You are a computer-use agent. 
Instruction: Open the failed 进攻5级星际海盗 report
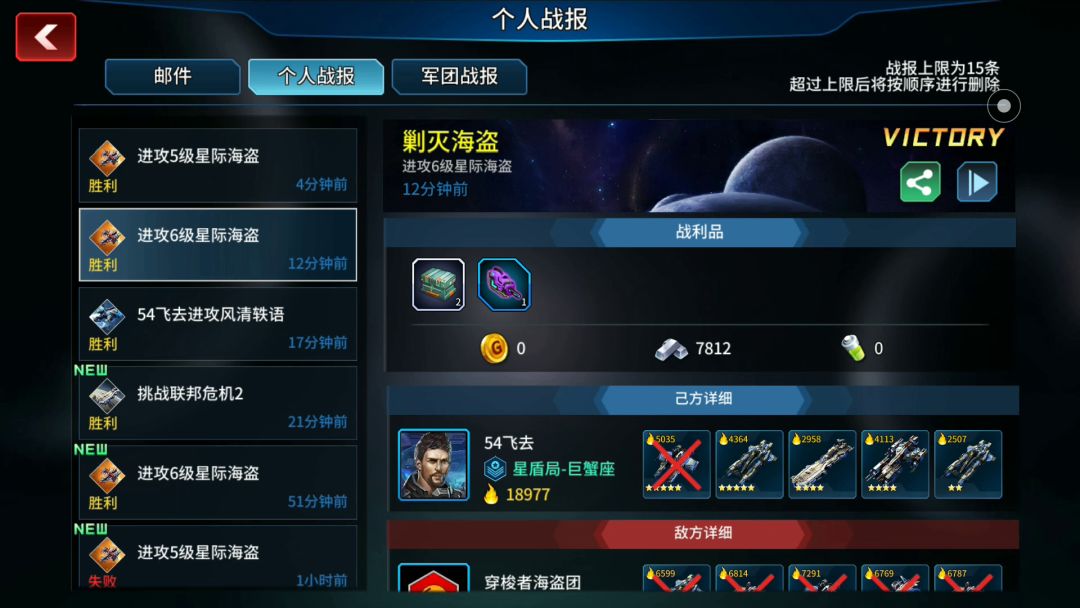tap(218, 557)
